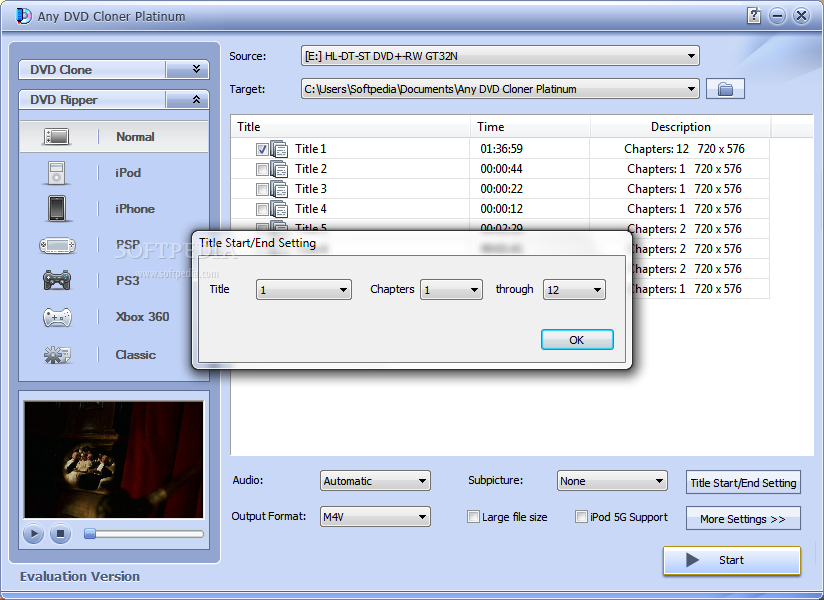Screen dimensions: 824x600
Task: Check the Title 3 checkbox
Action: click(262, 189)
